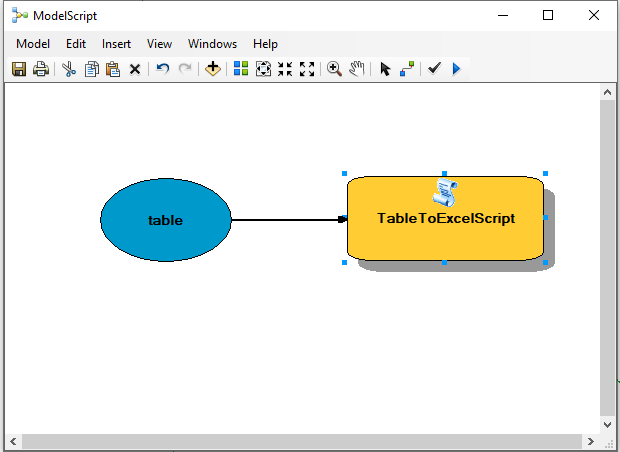Activate the Pan hand tool

coord(356,69)
